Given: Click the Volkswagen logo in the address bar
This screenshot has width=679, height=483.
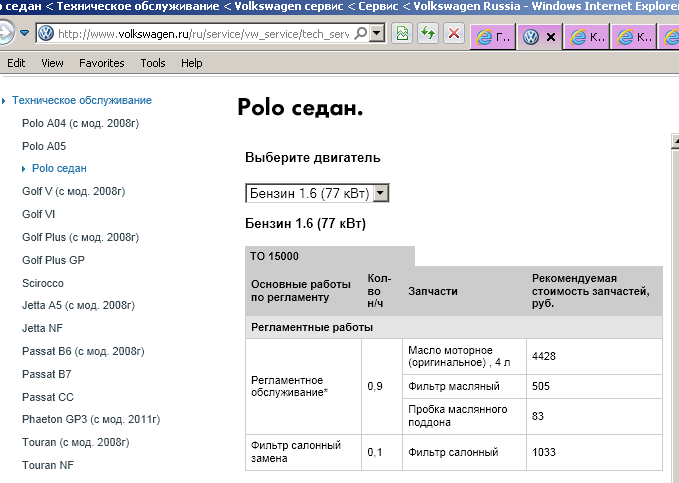Looking at the screenshot, I should 45,33.
